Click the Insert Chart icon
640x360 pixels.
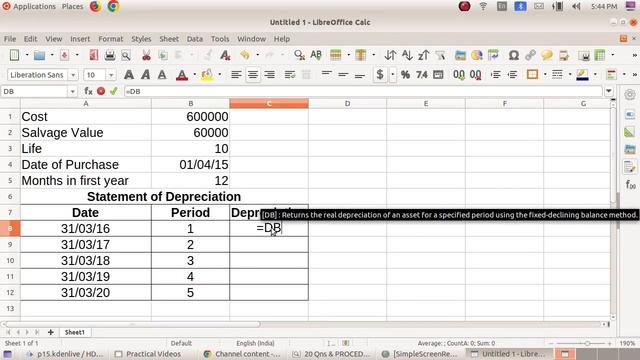click(477, 55)
